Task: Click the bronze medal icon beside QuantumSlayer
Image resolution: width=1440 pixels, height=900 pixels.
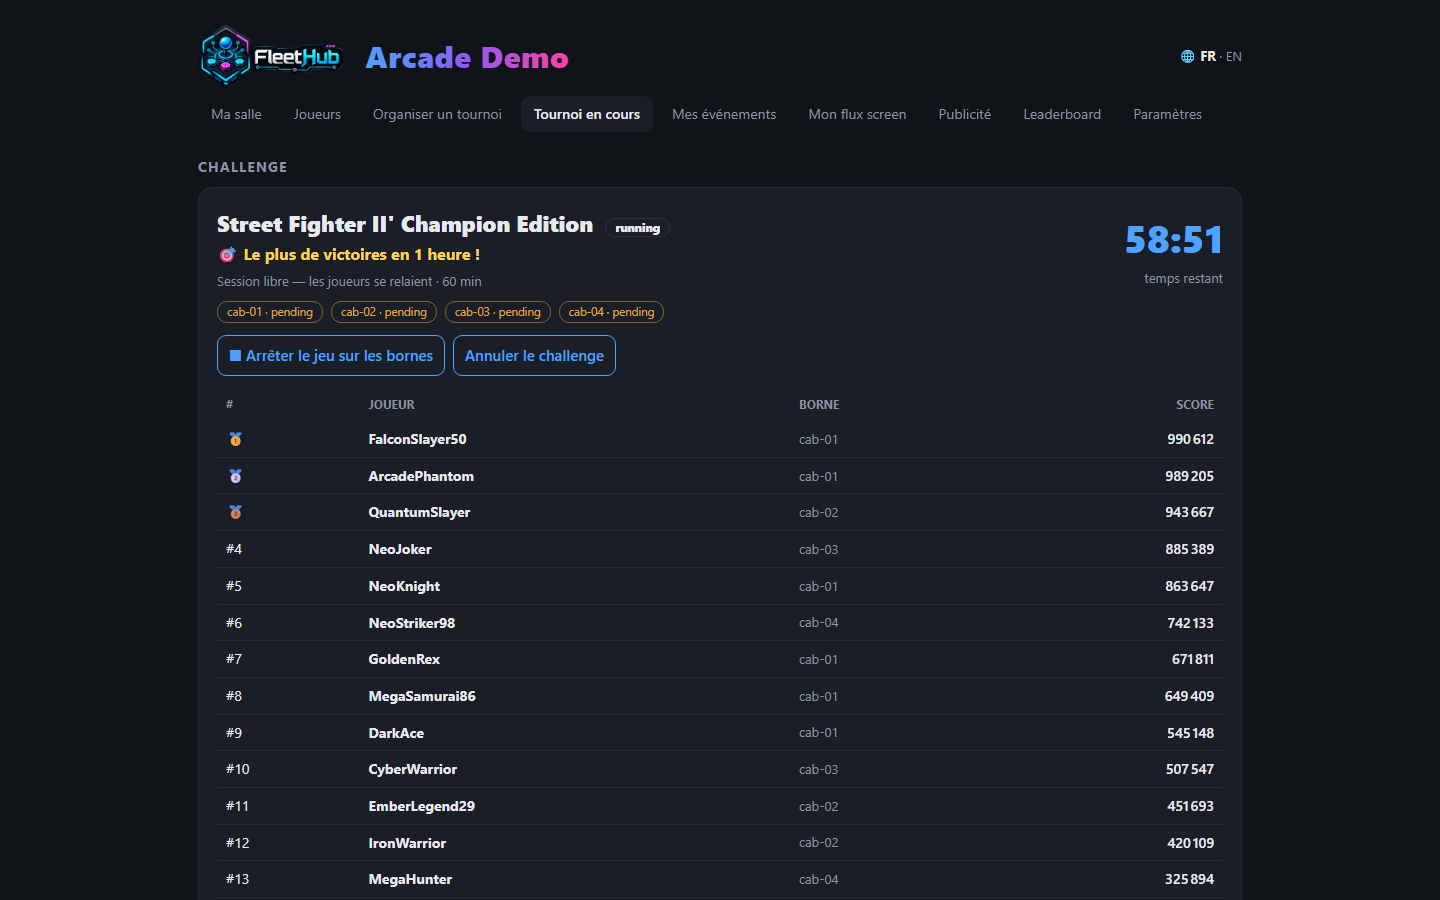Action: click(x=235, y=512)
